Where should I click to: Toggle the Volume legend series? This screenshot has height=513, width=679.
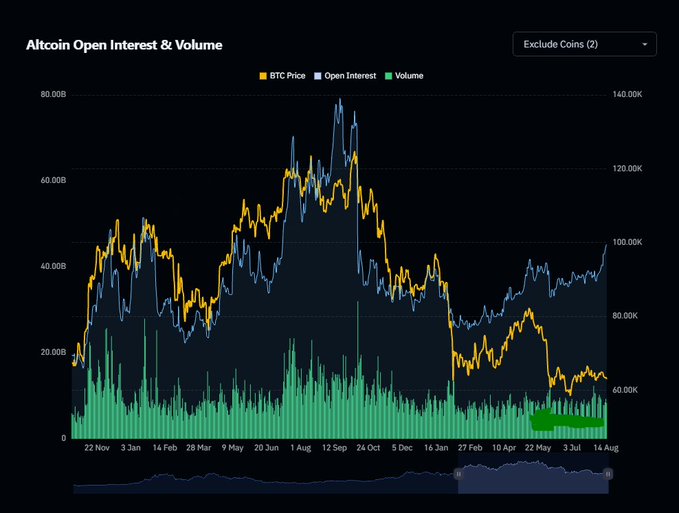[404, 76]
